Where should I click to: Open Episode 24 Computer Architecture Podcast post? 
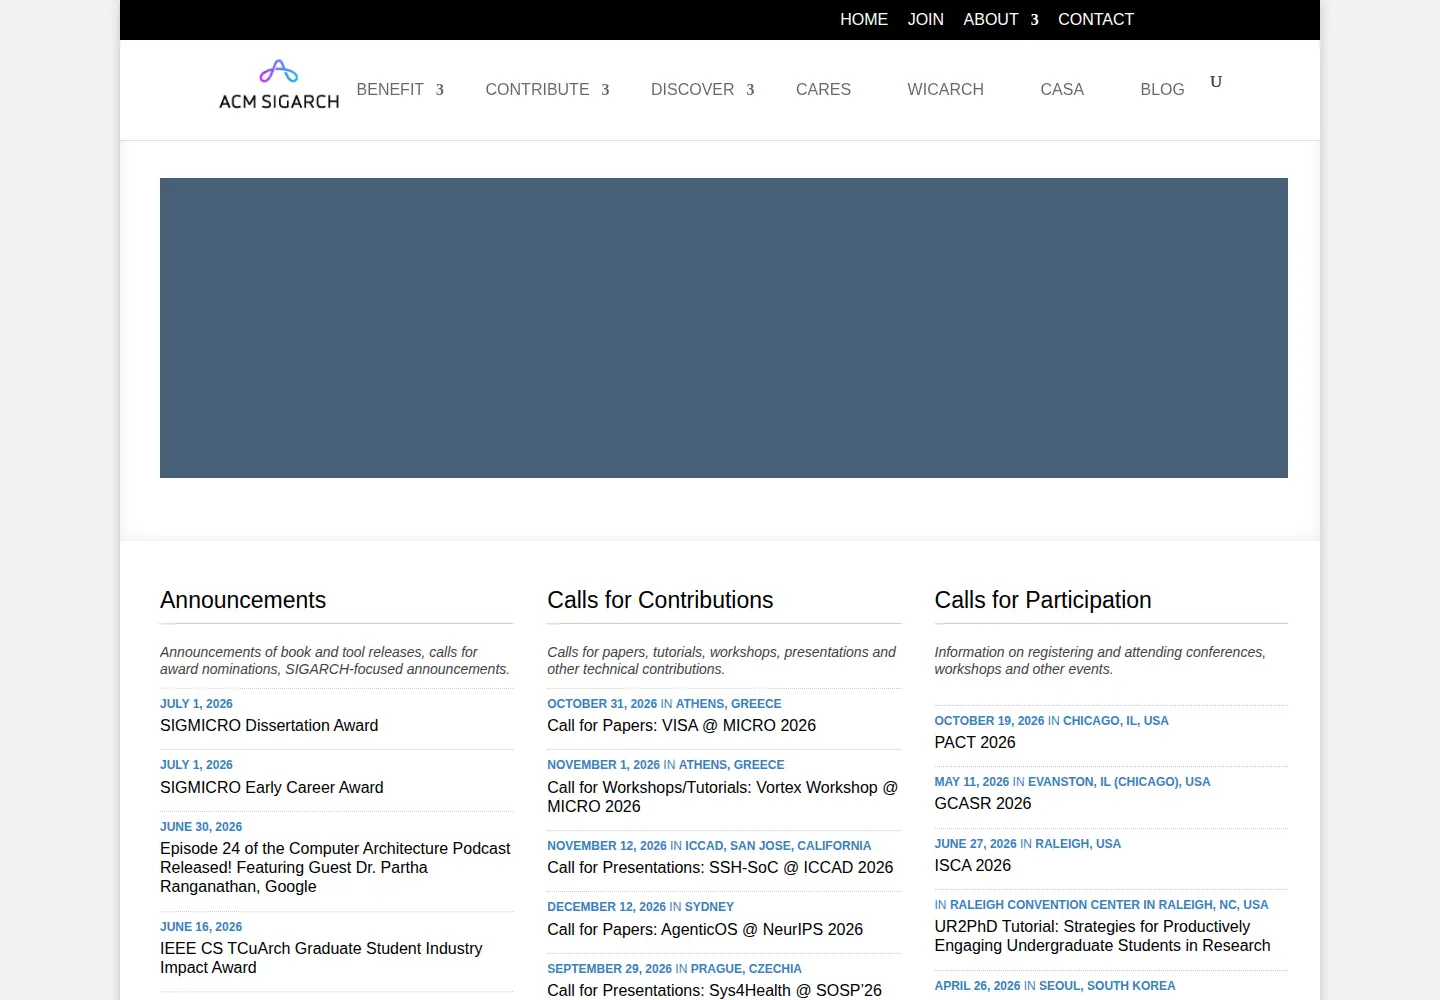coord(335,867)
